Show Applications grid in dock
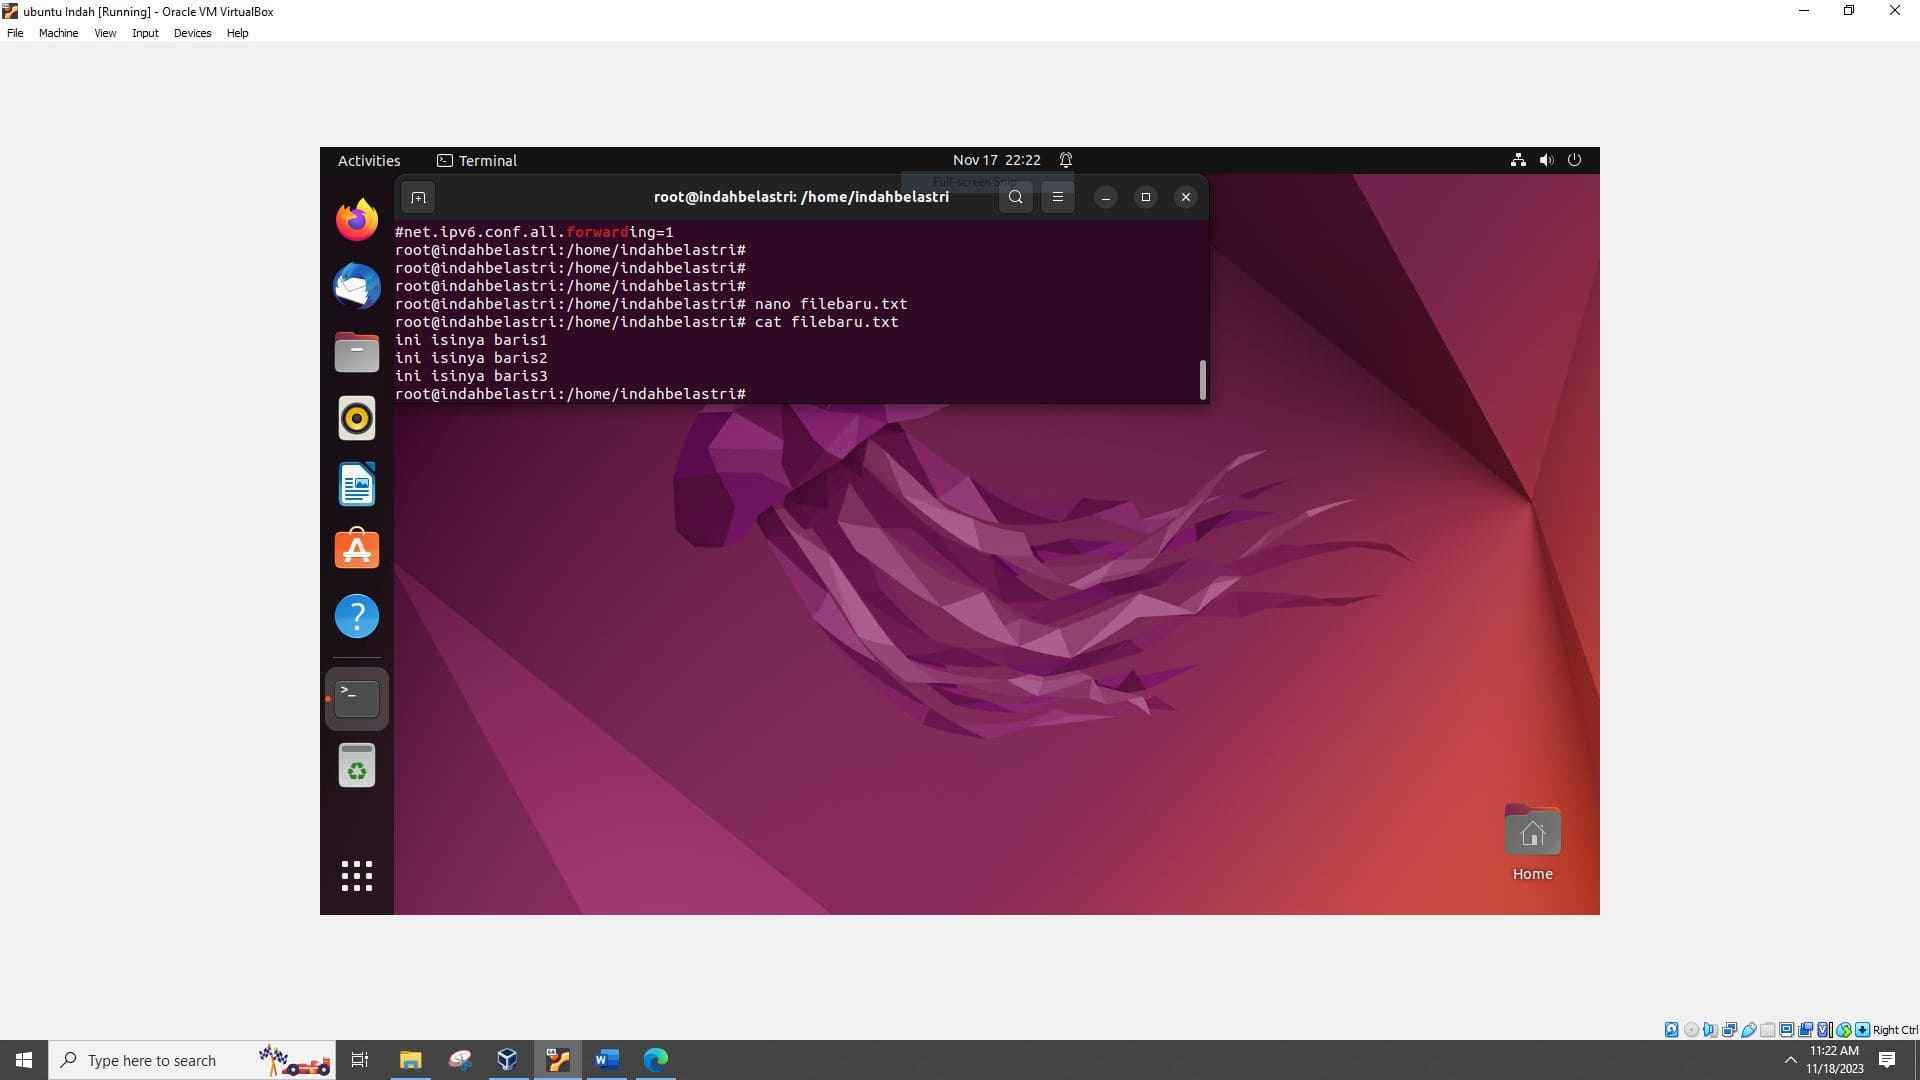This screenshot has width=1920, height=1080. coord(357,876)
